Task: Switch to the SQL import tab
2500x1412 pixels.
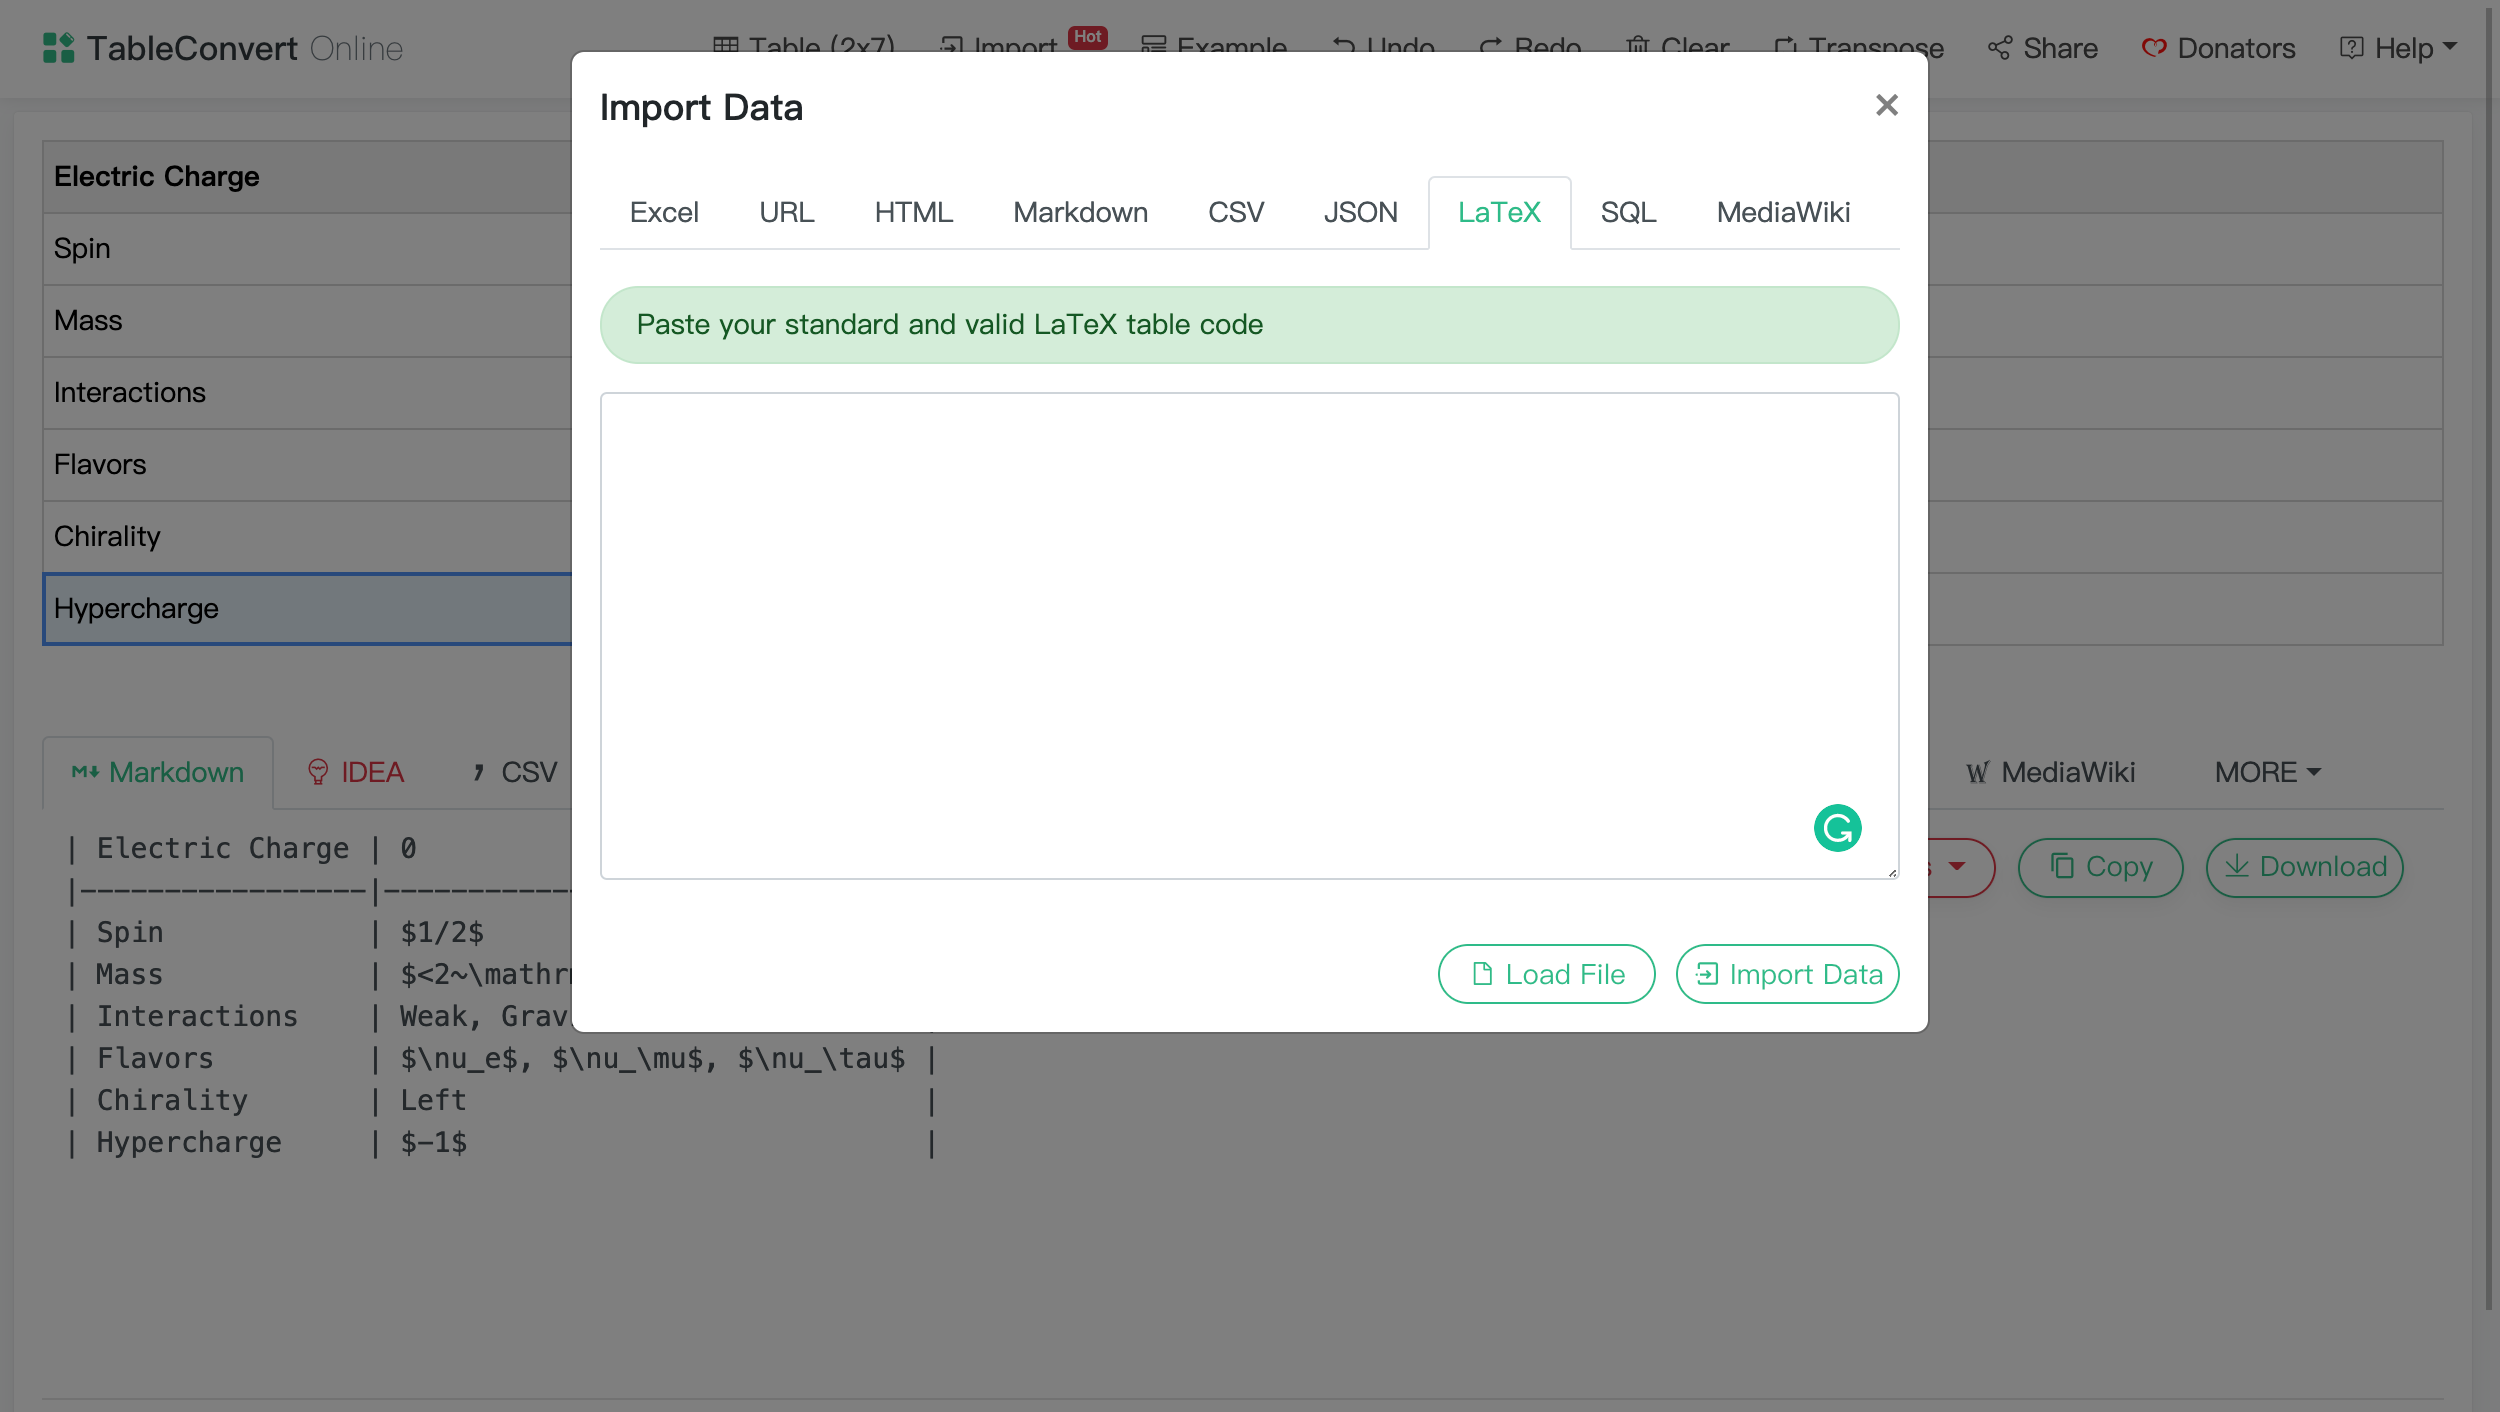Action: tap(1628, 212)
